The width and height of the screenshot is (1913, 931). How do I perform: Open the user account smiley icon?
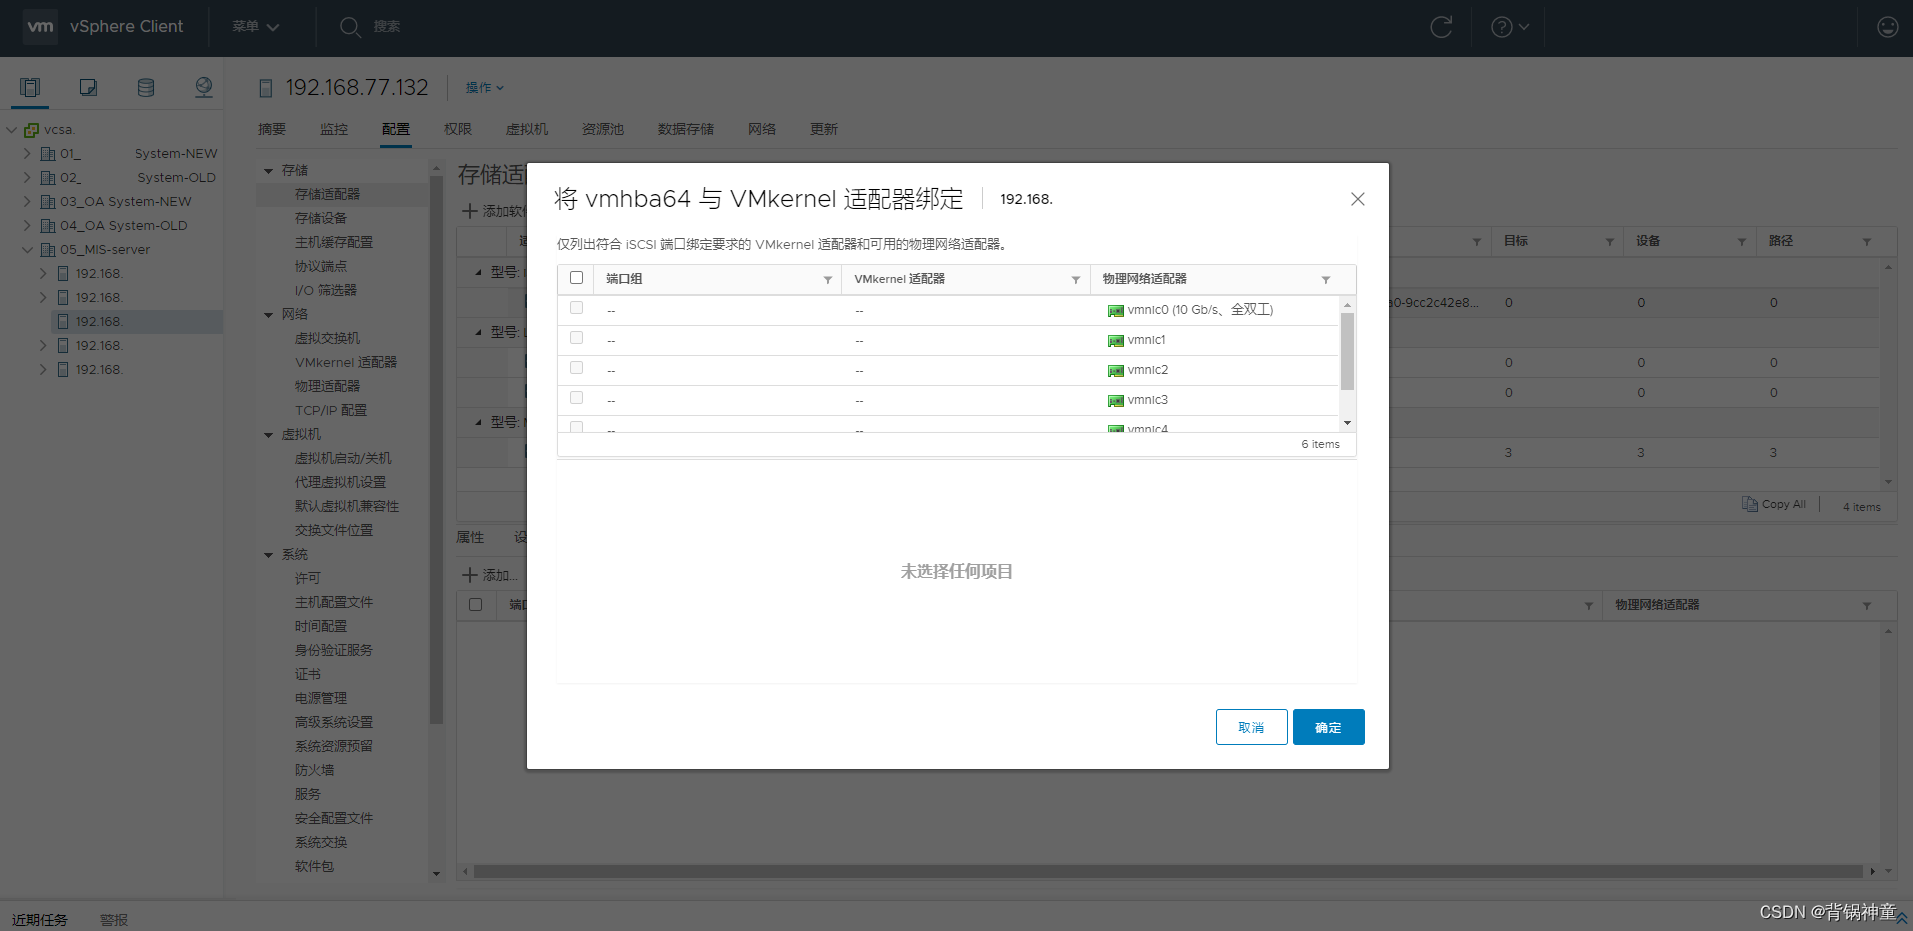[1887, 27]
